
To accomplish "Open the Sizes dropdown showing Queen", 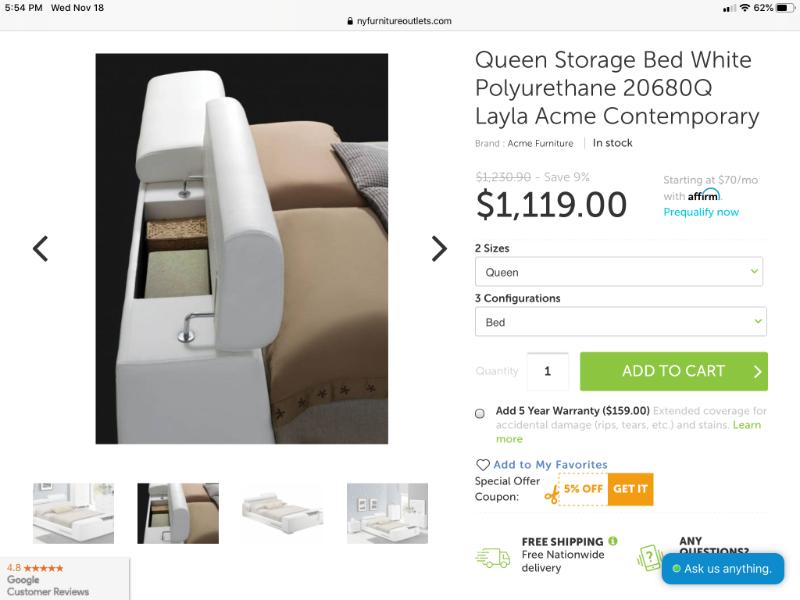I will [618, 272].
